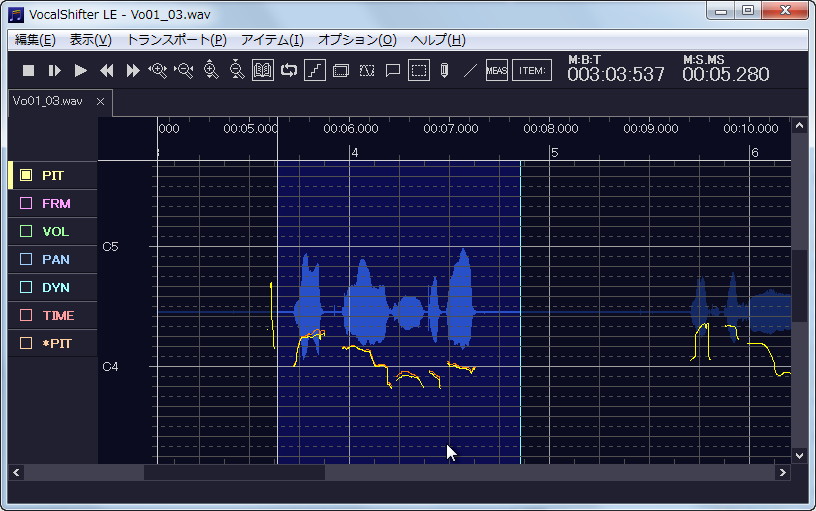The image size is (816, 511).
Task: Zoom in horizontally with magnifier icon
Action: pos(158,70)
